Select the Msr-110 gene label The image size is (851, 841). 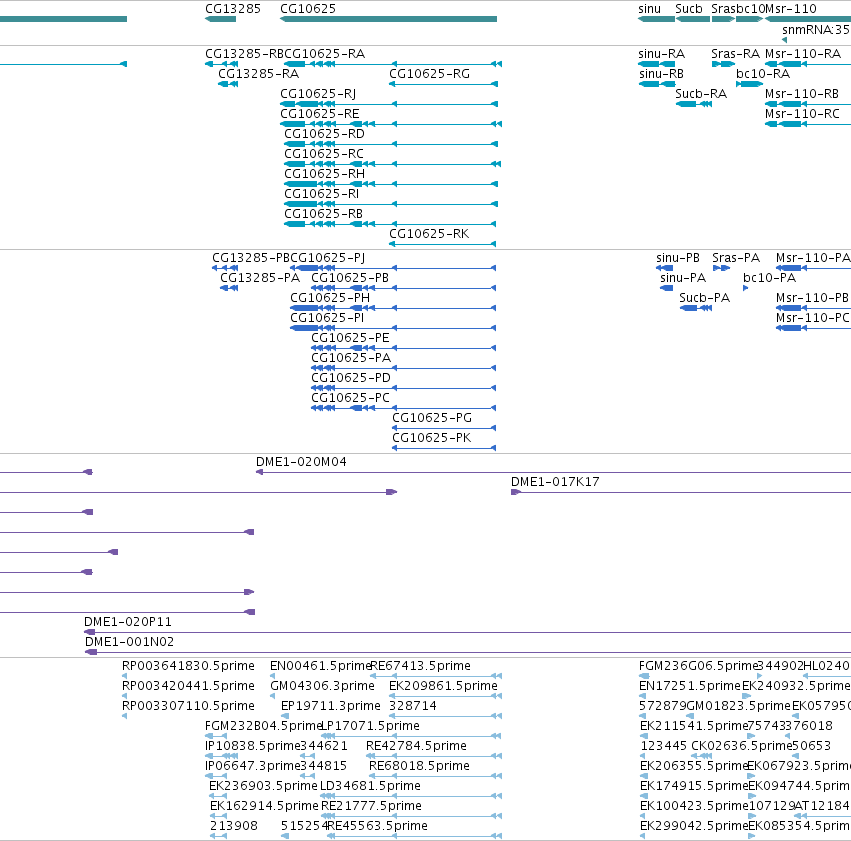(791, 9)
